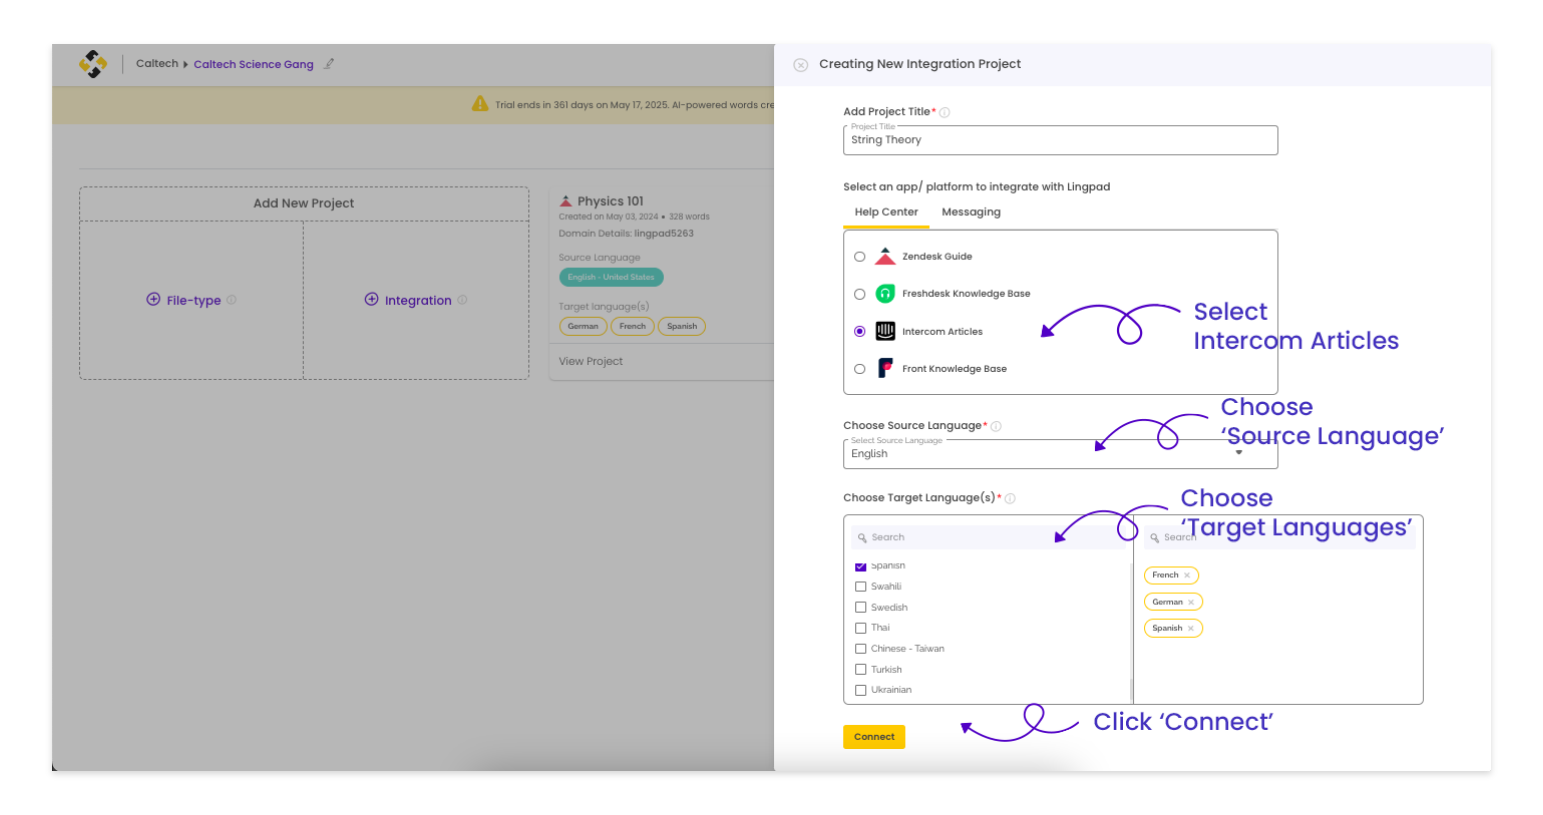Select the Zendesk Guide radio button
Viewport: 1543px width, 815px height.
(860, 257)
